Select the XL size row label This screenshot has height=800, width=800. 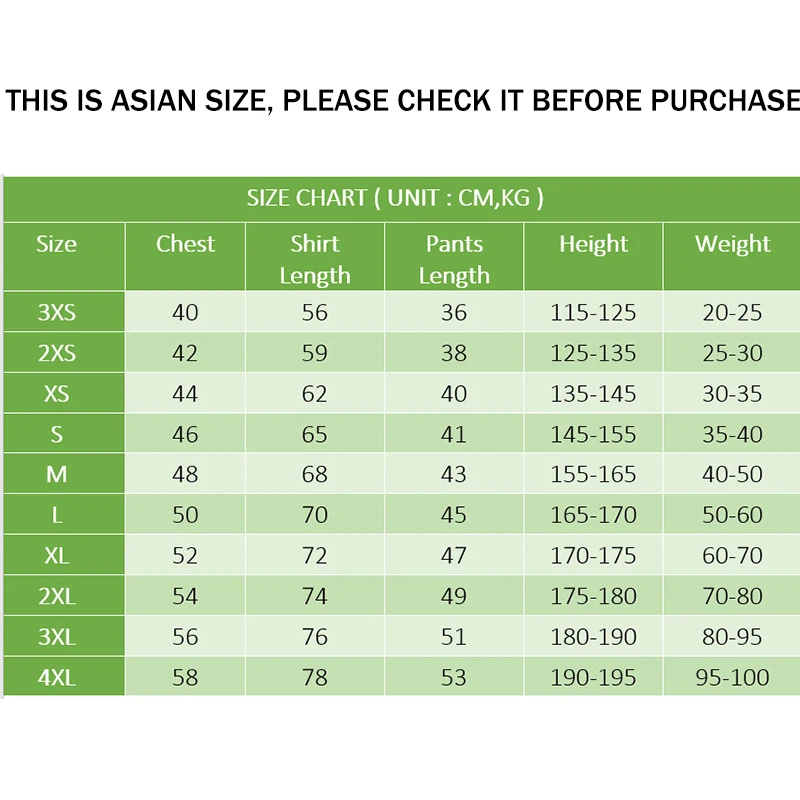tap(56, 556)
